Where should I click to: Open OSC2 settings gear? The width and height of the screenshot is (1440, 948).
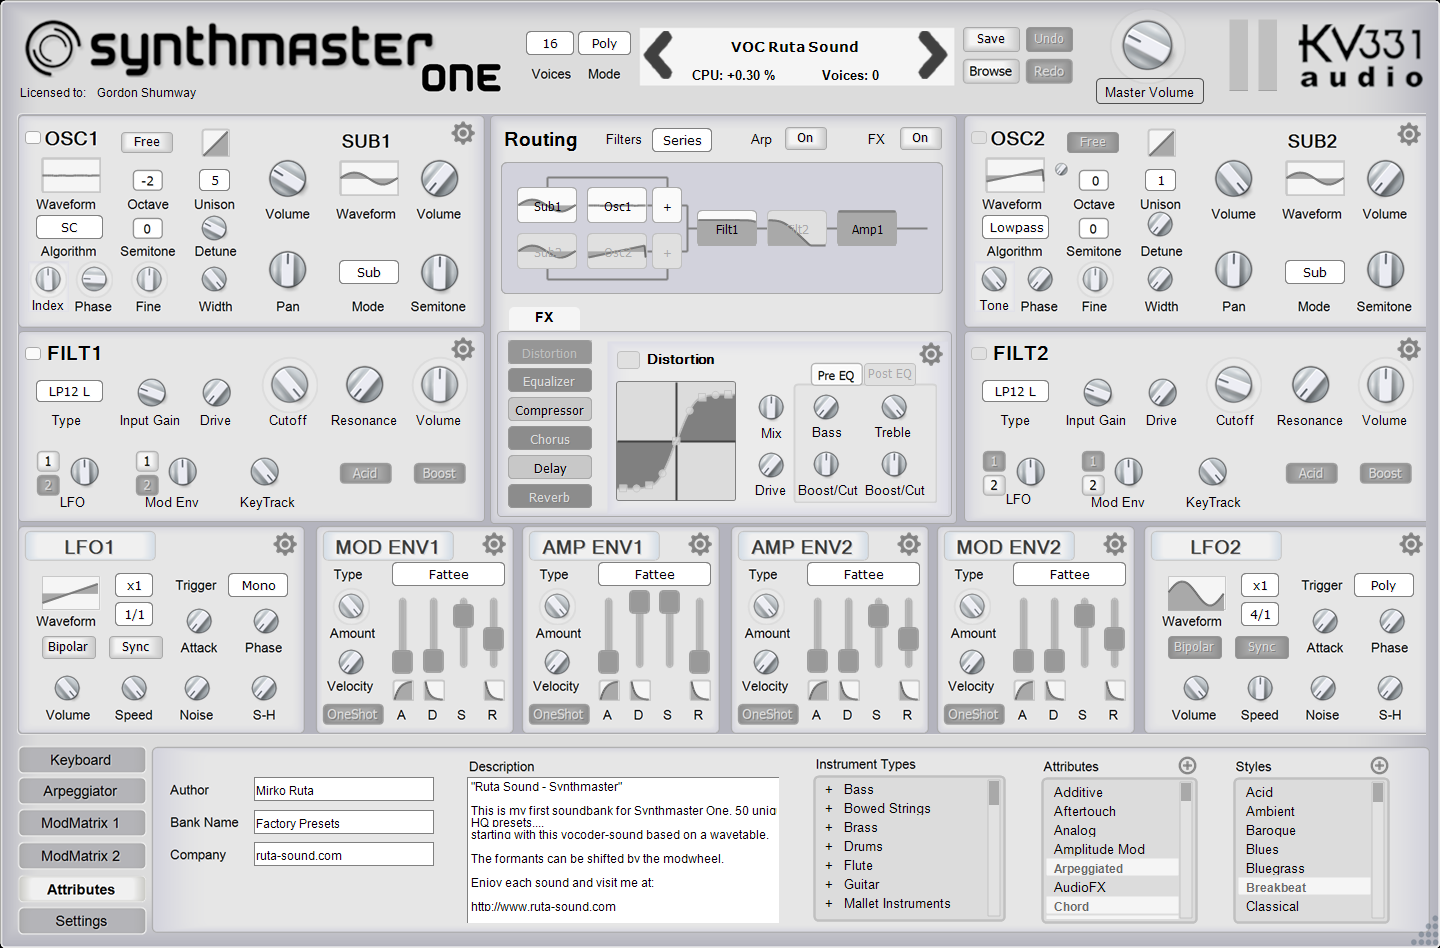[x=1408, y=134]
